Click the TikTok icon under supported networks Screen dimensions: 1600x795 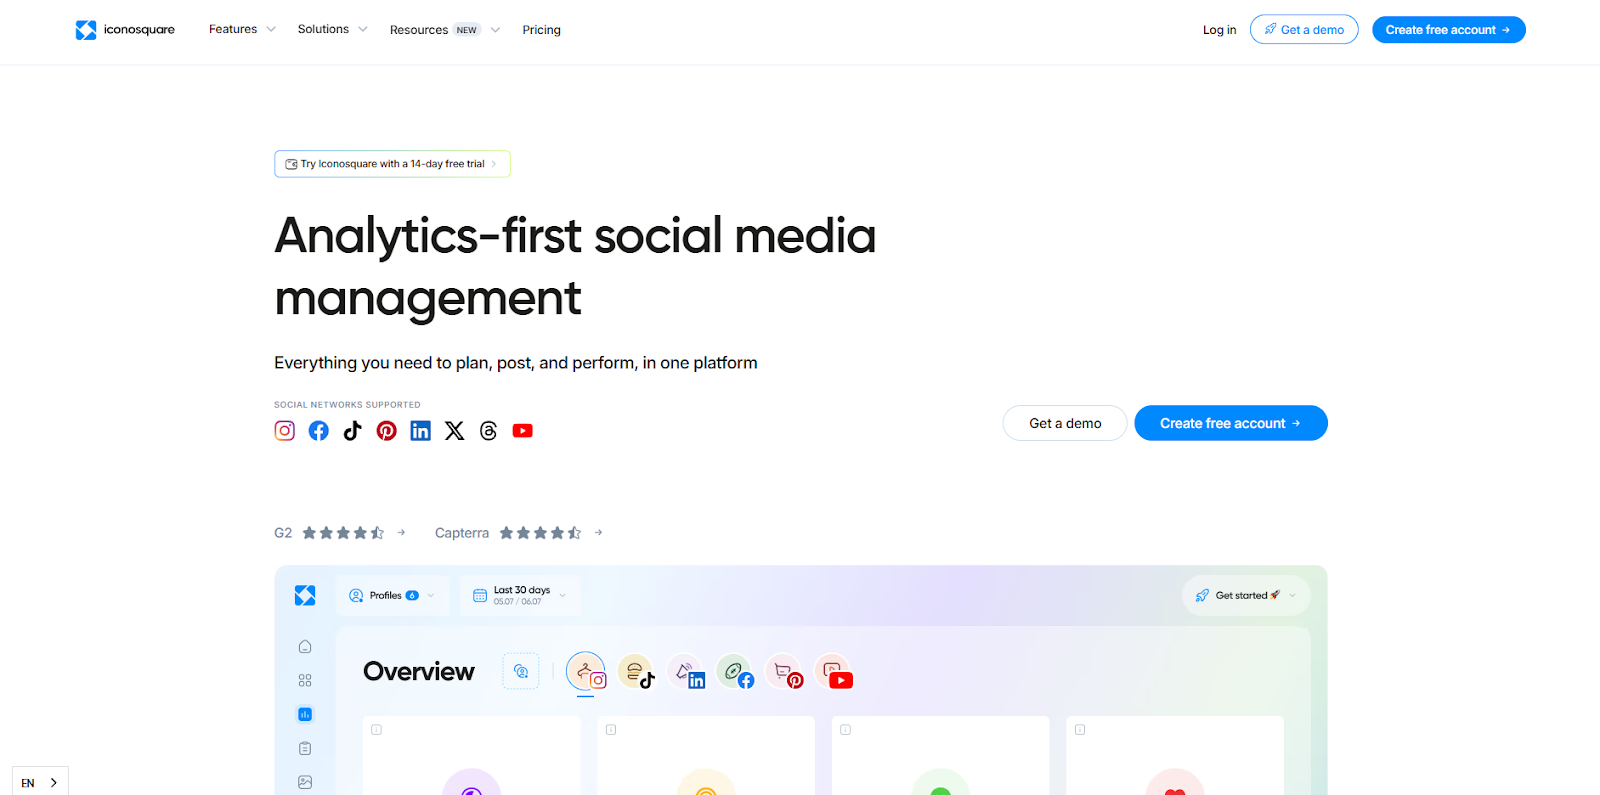click(x=353, y=431)
